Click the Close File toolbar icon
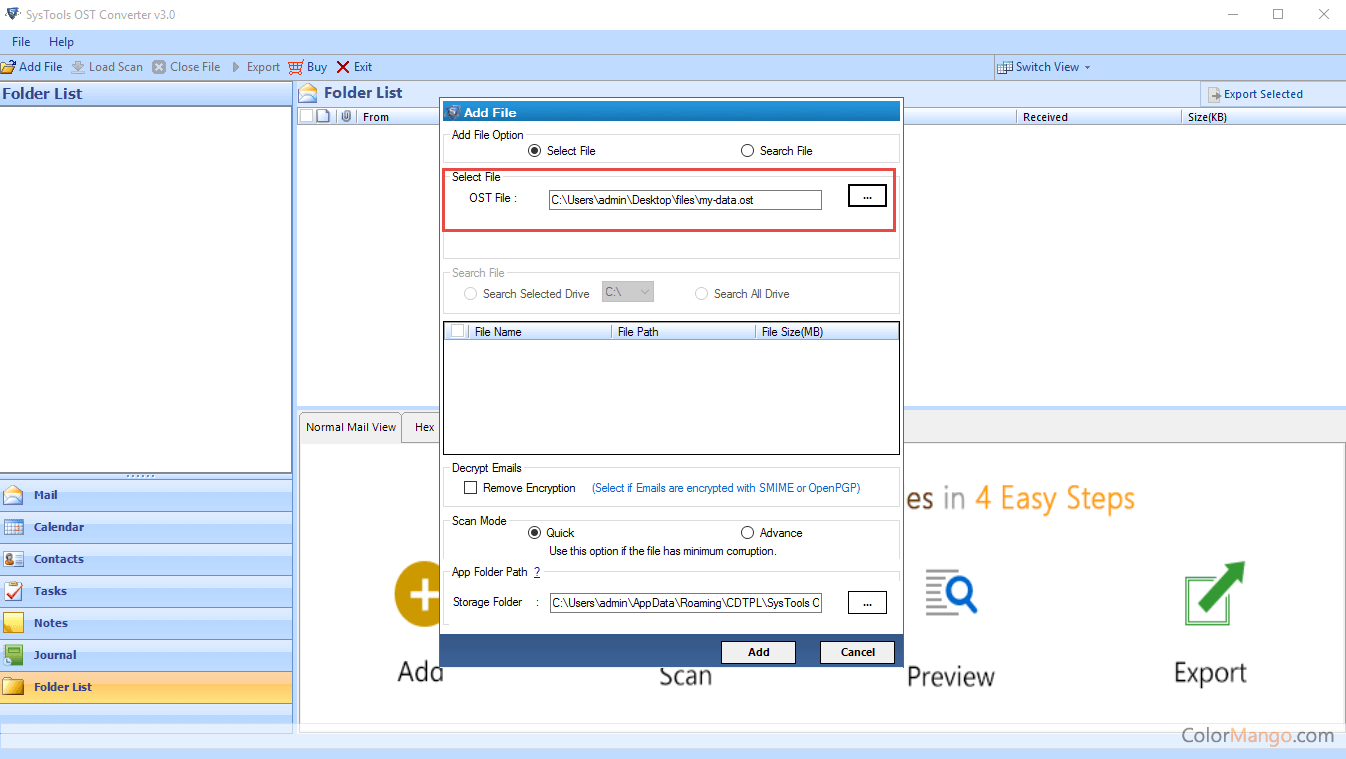Screen dimensions: 1346x759 click(160, 67)
